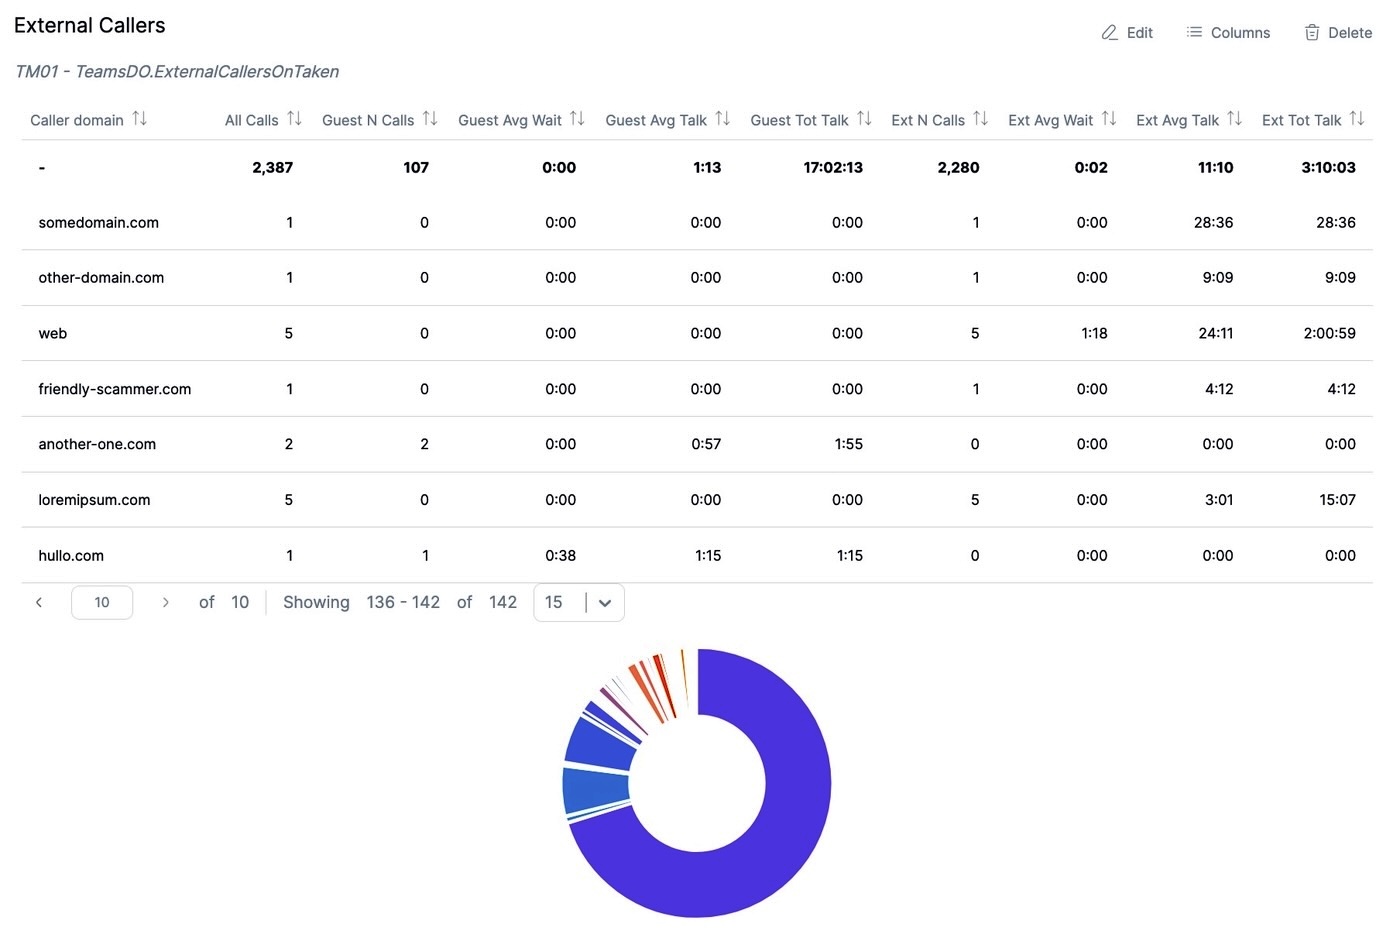Go to previous page arrow
1400x931 pixels.
(39, 602)
